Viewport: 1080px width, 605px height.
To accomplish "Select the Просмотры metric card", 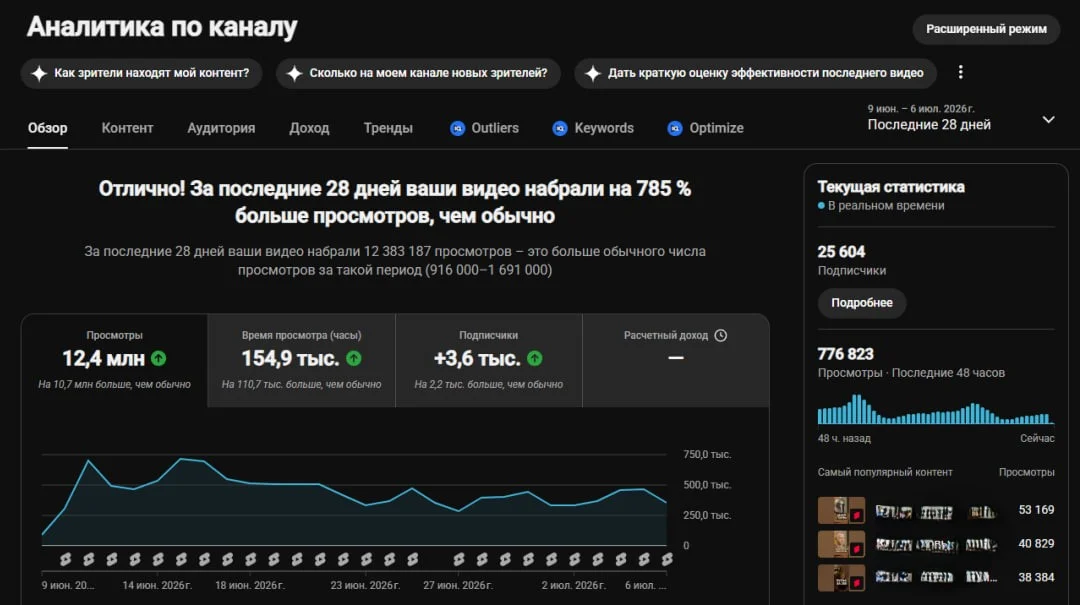I will point(114,361).
